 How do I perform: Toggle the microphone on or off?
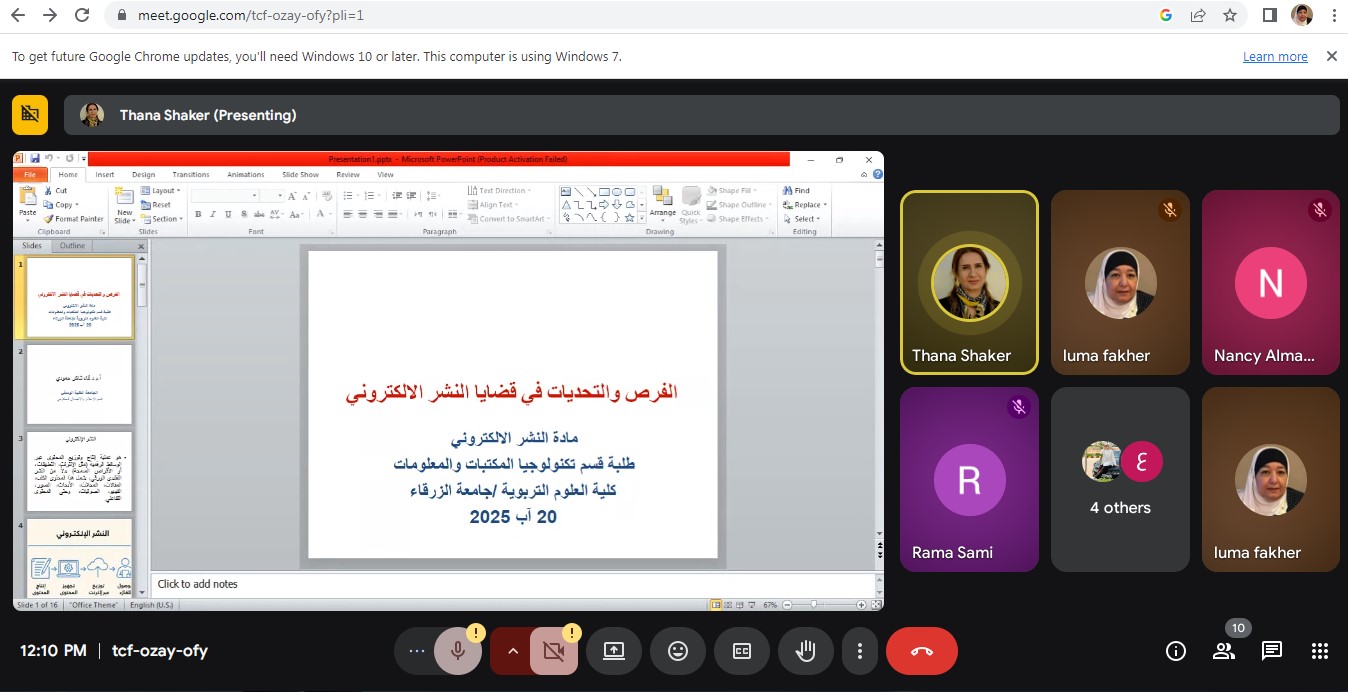point(458,651)
